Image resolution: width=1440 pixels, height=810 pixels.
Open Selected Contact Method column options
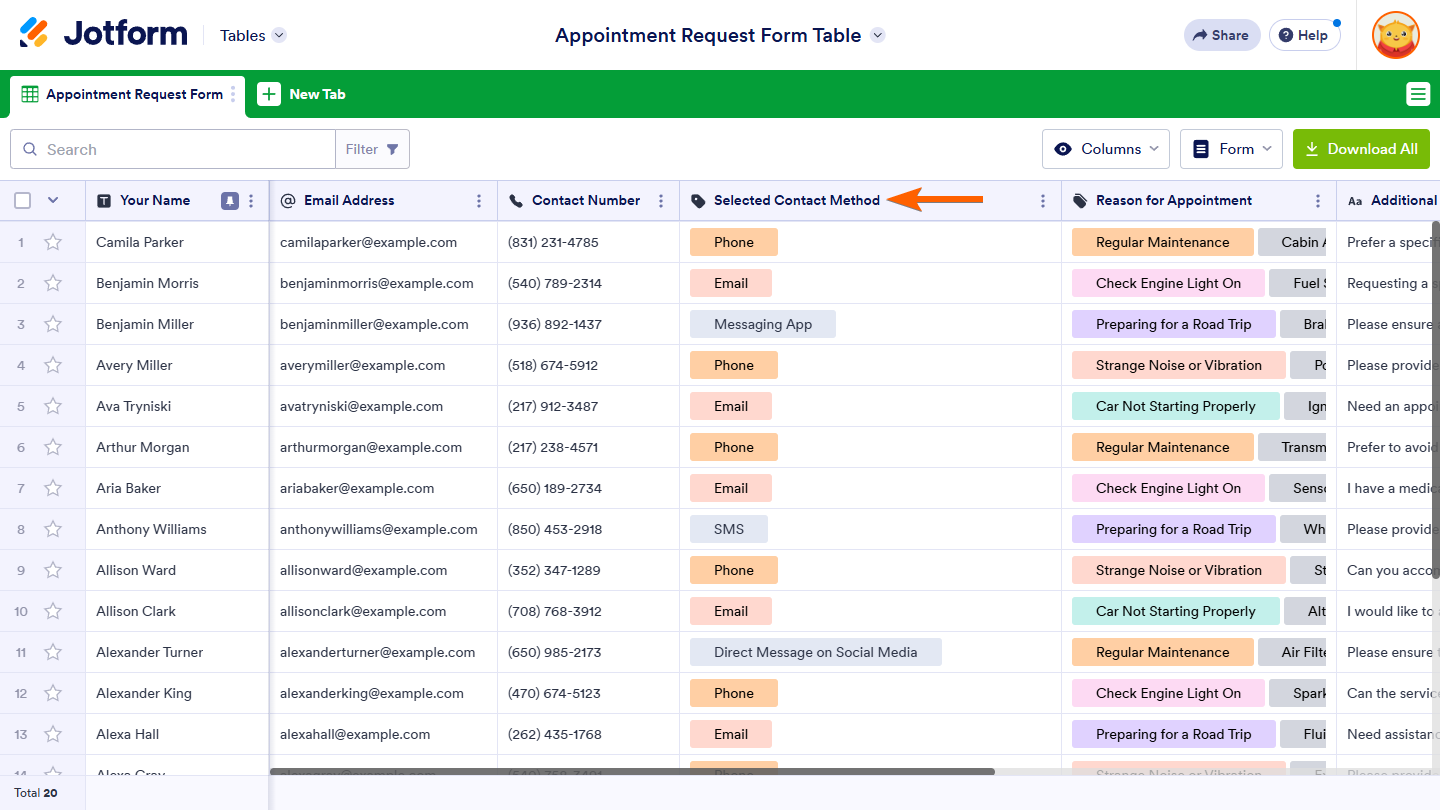tap(1043, 200)
